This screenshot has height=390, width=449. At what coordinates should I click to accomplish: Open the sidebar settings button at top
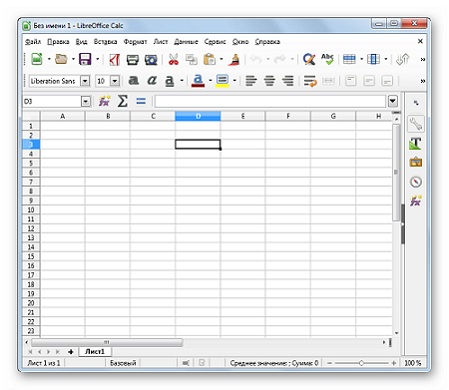coord(416,103)
